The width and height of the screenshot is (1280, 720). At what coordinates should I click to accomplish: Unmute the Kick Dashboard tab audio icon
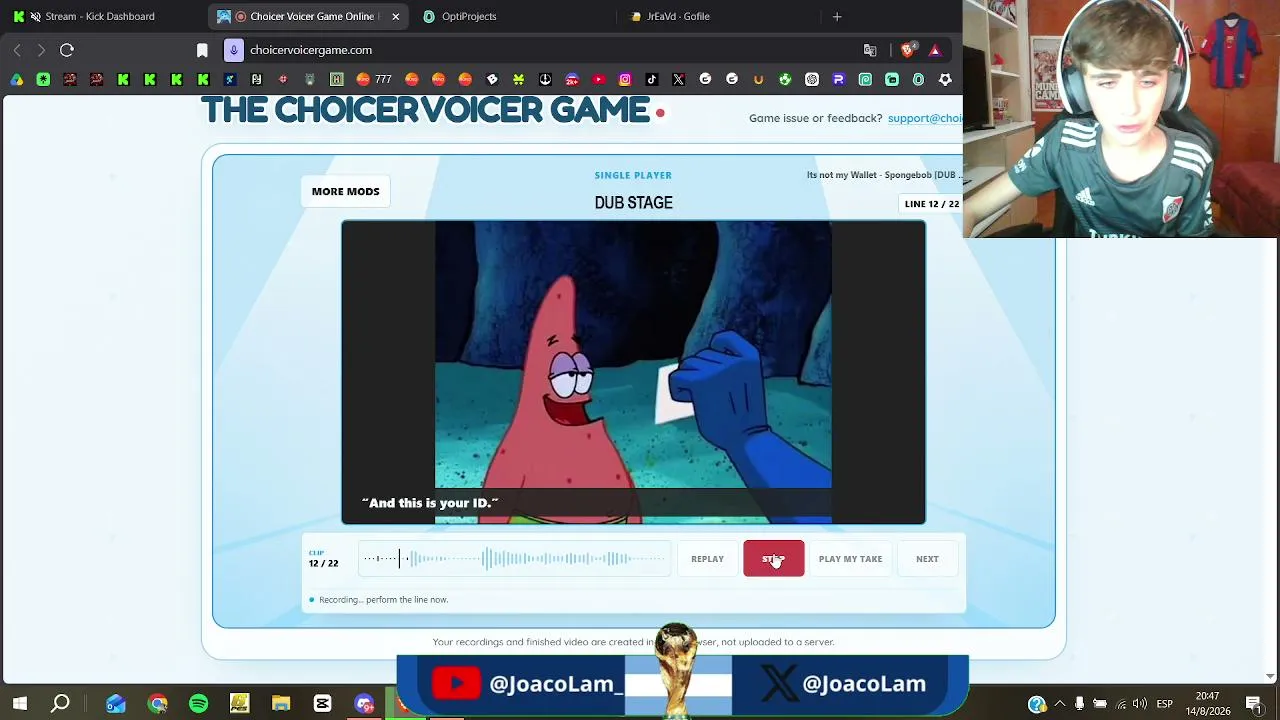pos(36,16)
